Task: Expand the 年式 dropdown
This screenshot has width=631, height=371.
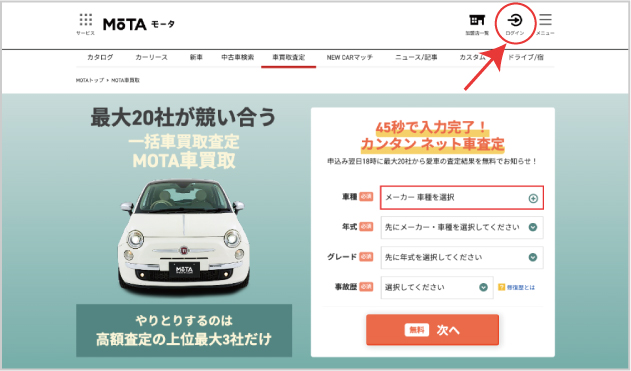Action: [462, 227]
